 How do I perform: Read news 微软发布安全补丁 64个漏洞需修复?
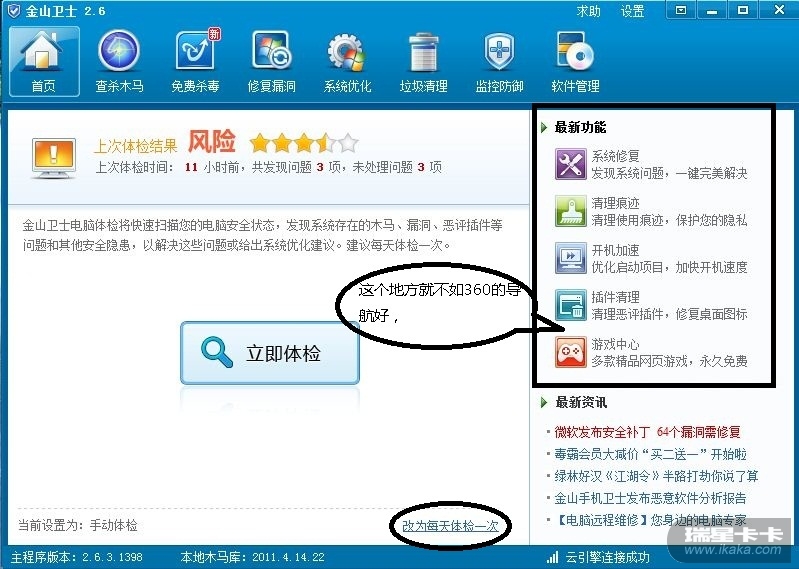coord(647,432)
